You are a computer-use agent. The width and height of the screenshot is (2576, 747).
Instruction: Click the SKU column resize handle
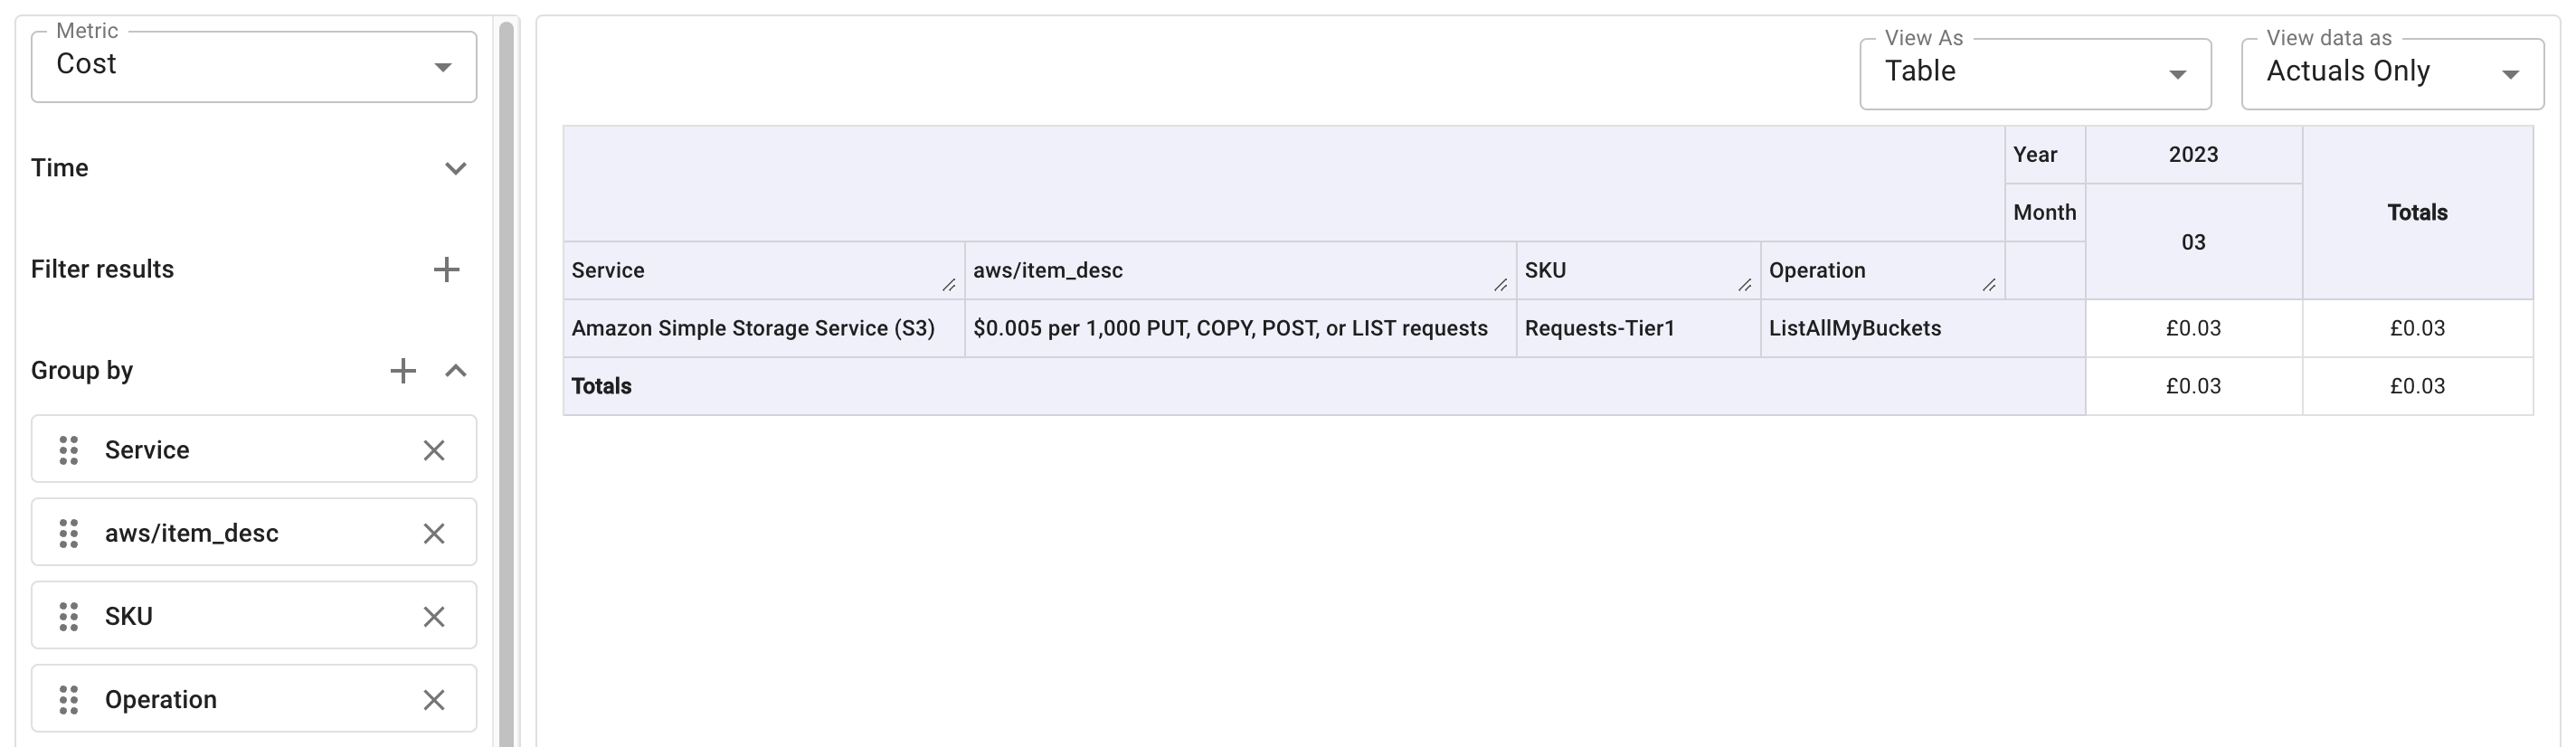pyautogui.click(x=1745, y=285)
